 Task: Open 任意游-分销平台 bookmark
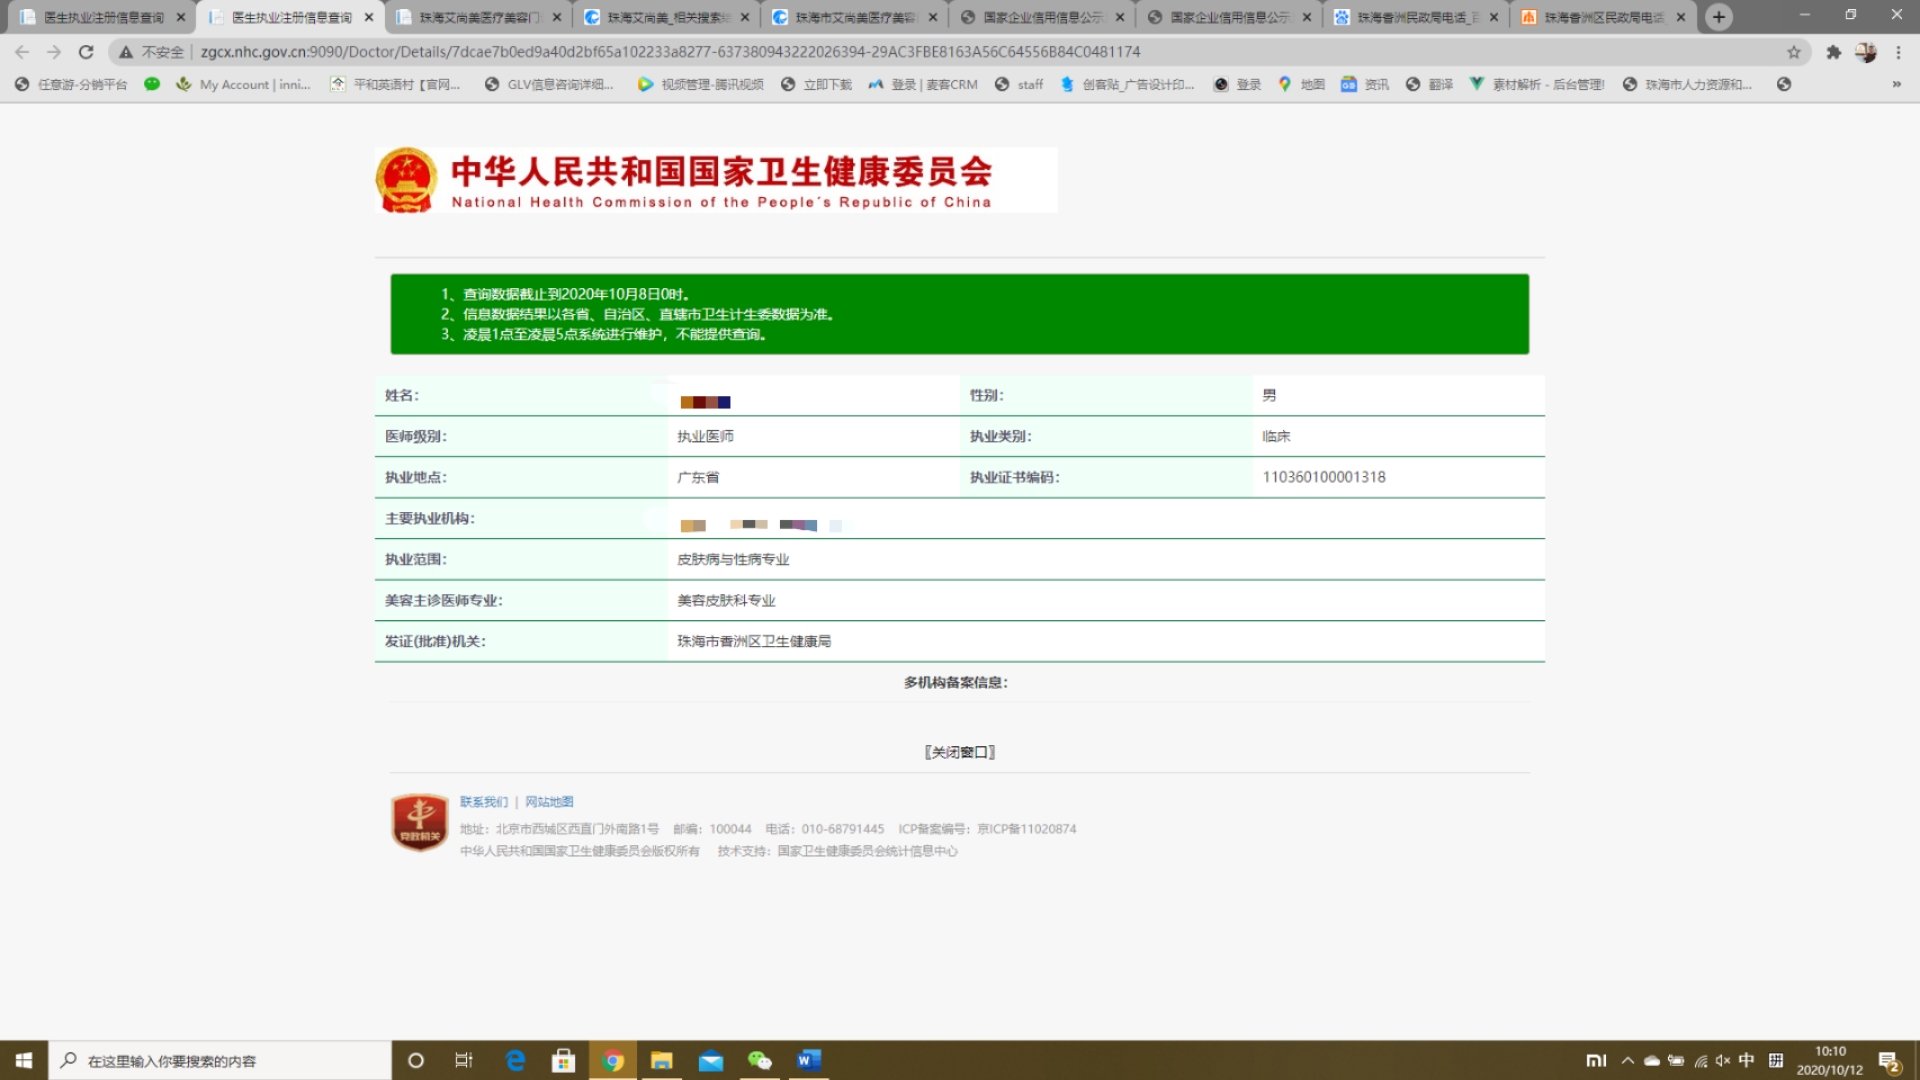(71, 84)
